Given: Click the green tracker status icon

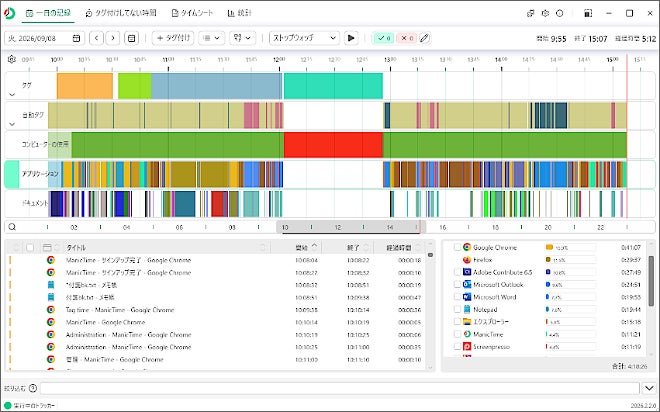Looking at the screenshot, I should [7, 406].
